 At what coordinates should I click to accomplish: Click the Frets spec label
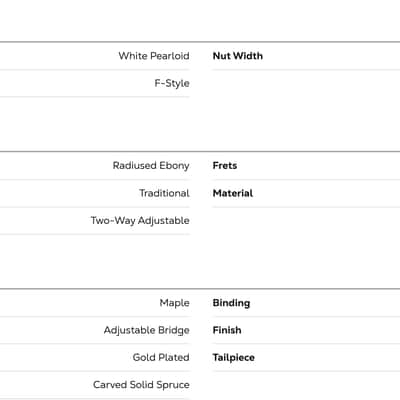coord(225,165)
